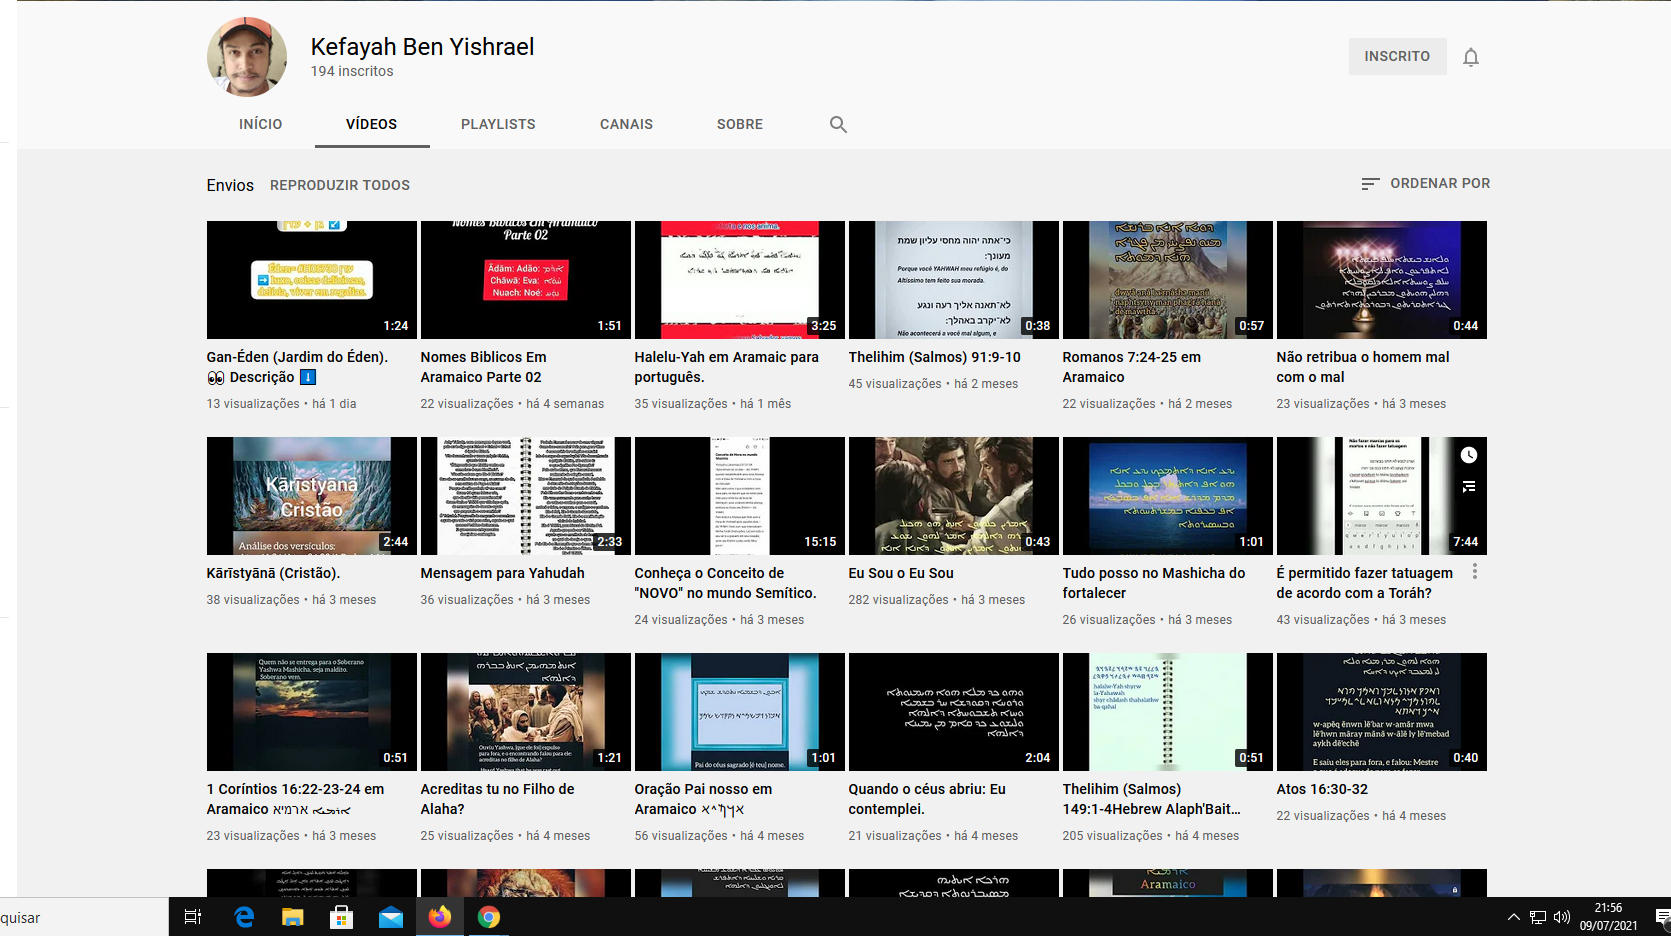Open Firefox from the taskbar
The image size is (1671, 936).
[439, 917]
